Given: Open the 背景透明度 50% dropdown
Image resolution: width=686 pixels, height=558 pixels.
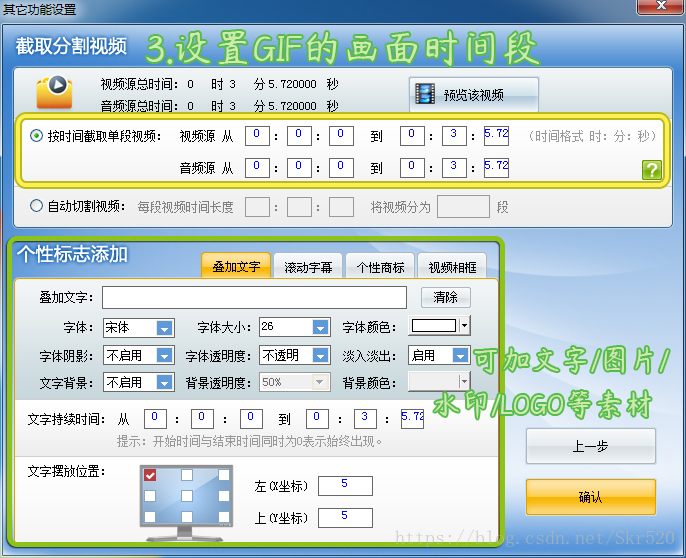Looking at the screenshot, I should coord(320,382).
